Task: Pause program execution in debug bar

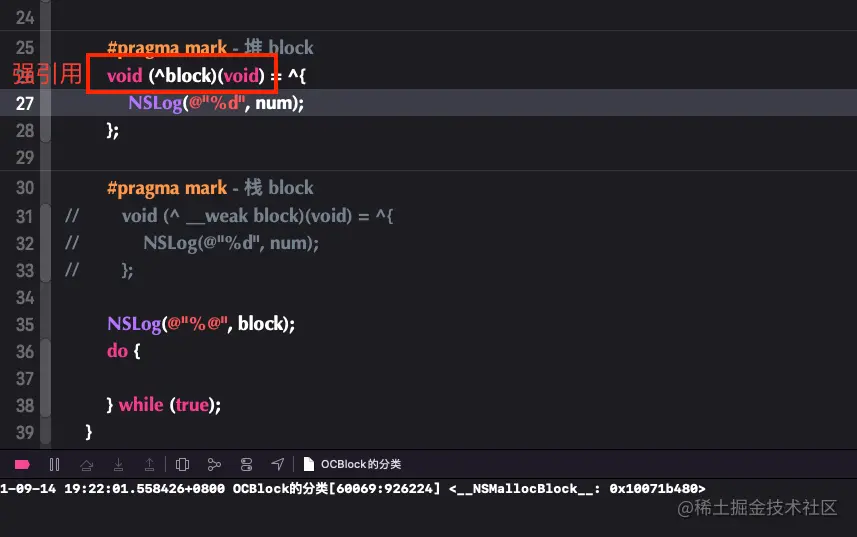Action: click(54, 464)
